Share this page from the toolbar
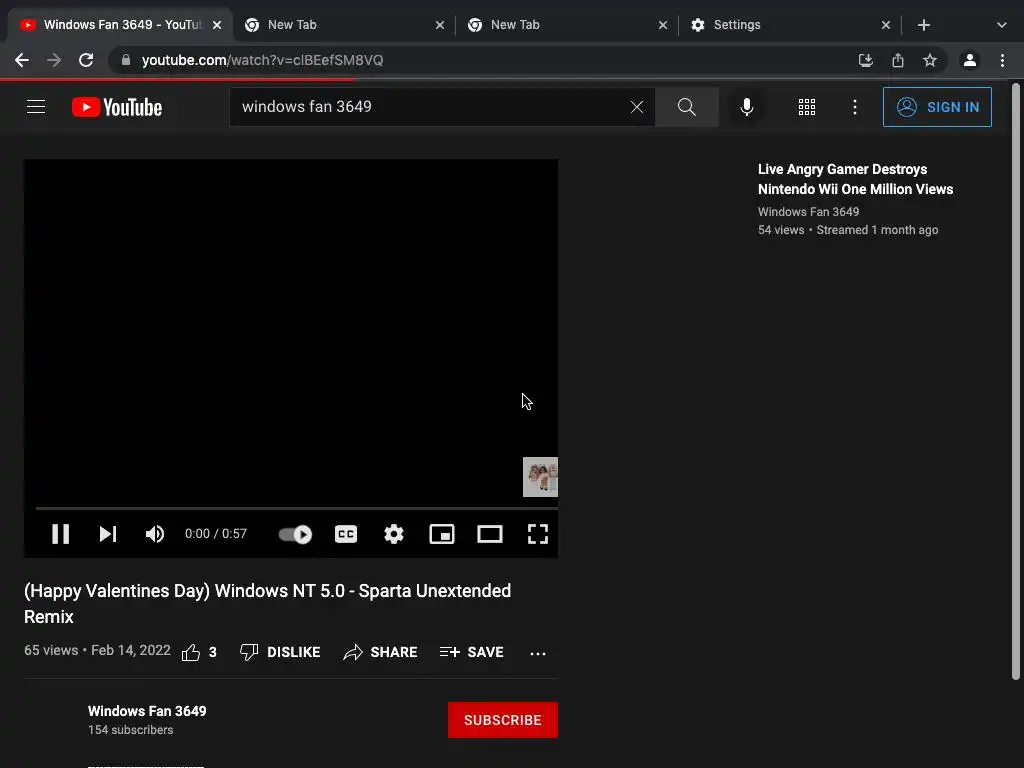Viewport: 1024px width, 768px height. click(x=898, y=60)
